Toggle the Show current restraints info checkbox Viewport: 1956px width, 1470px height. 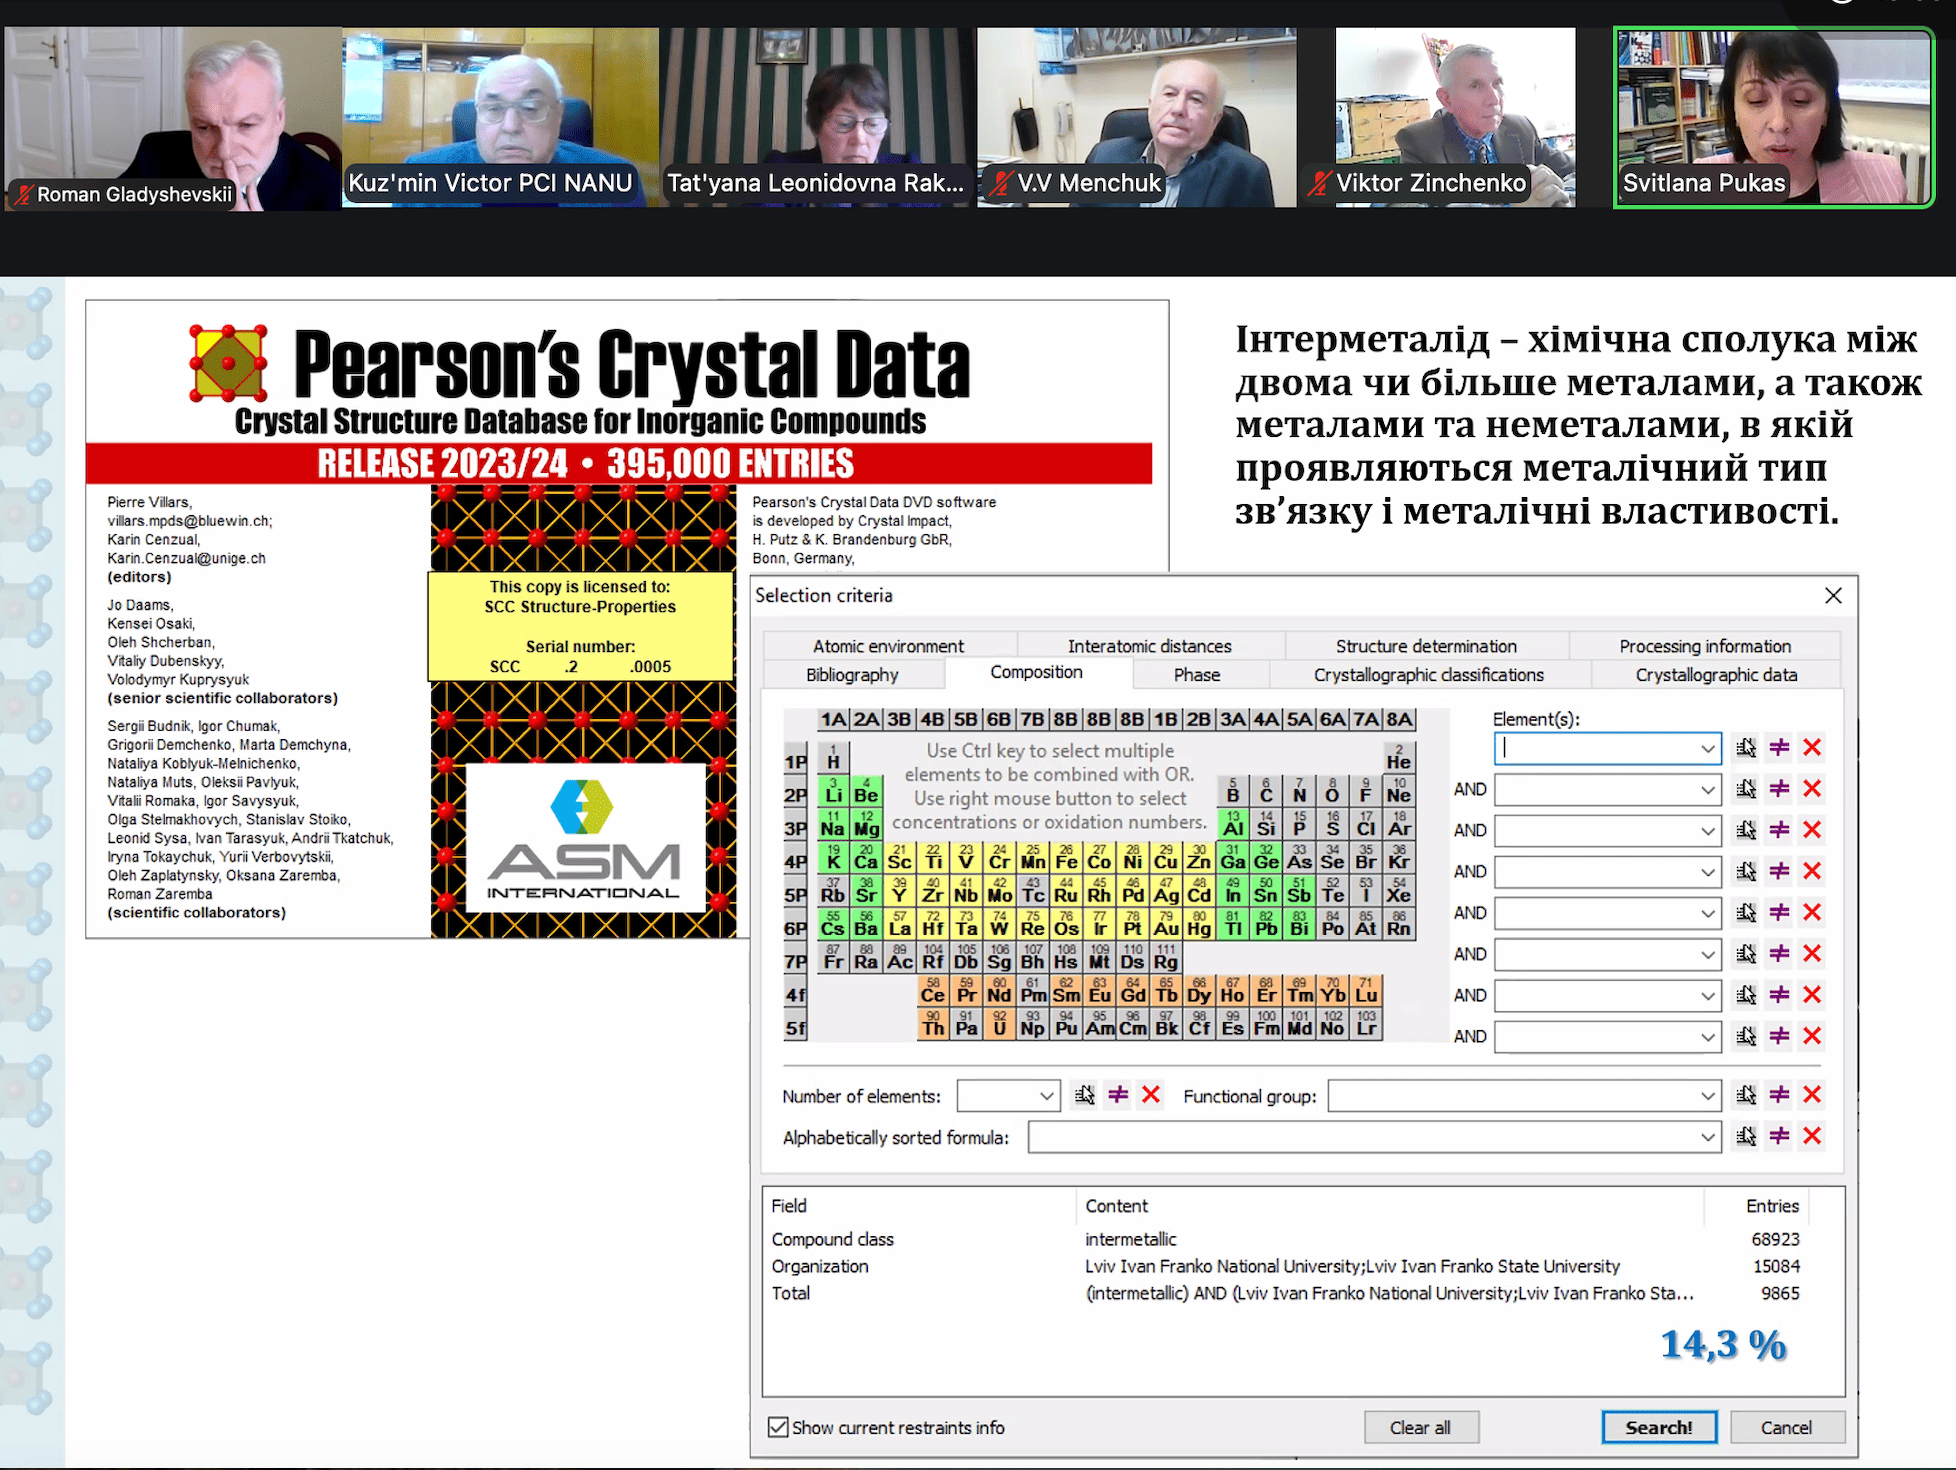[x=778, y=1427]
